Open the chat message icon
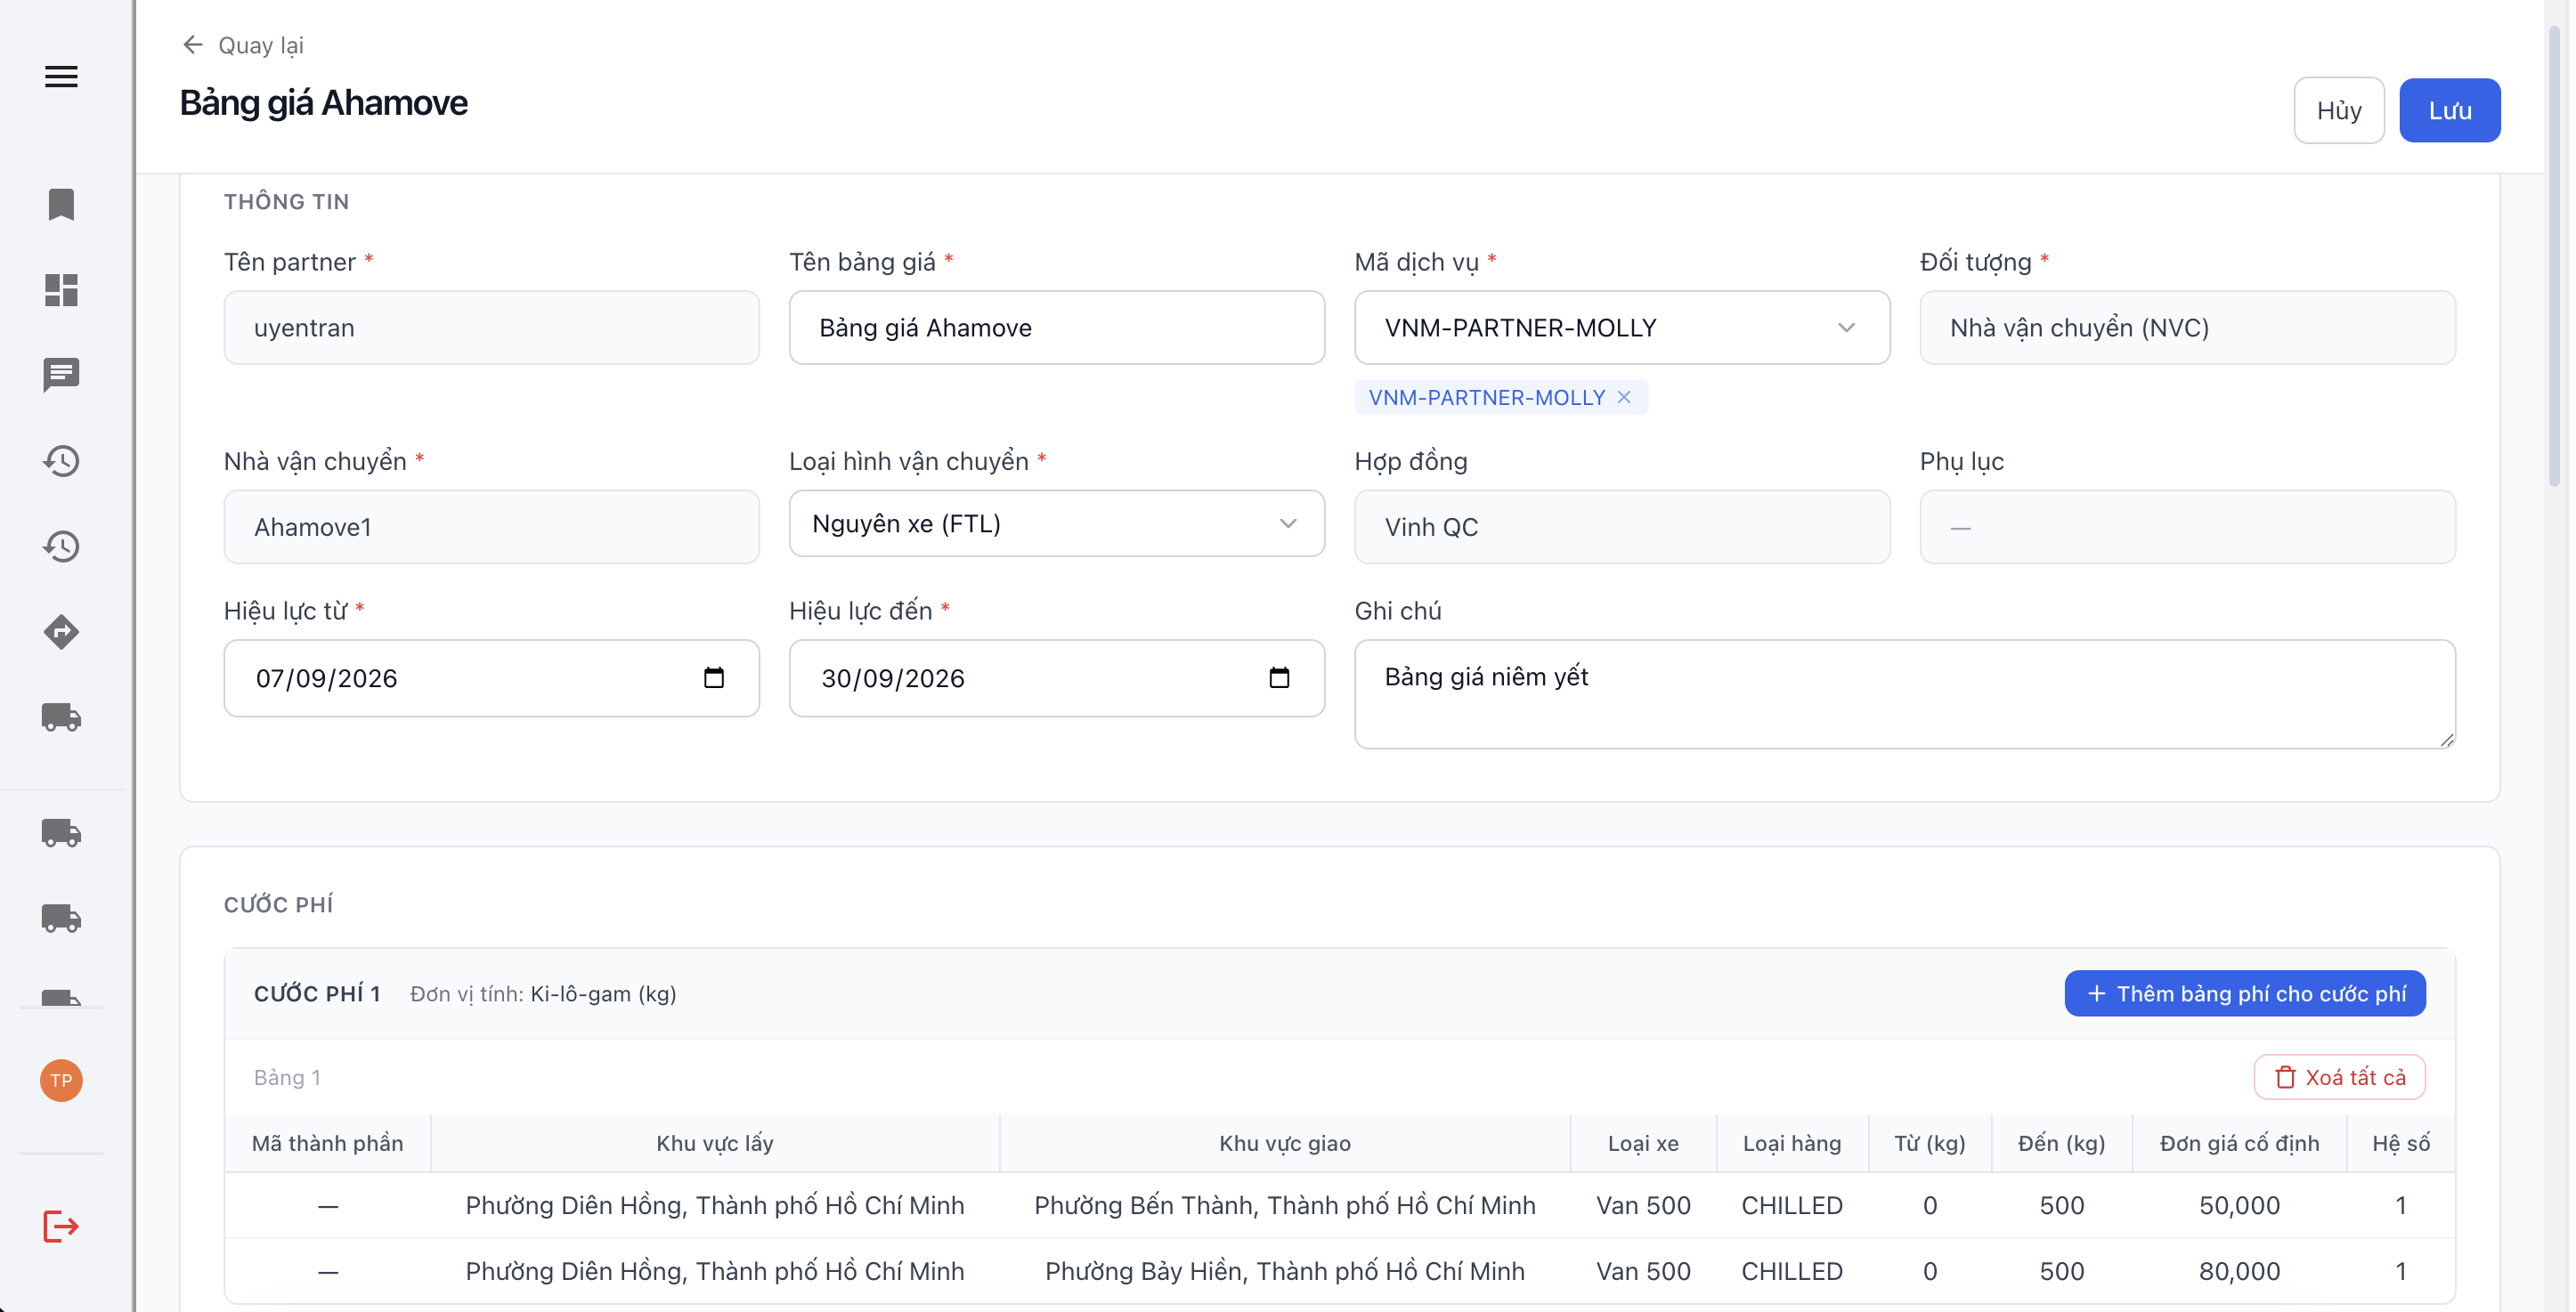2576x1312 pixels. tap(61, 375)
